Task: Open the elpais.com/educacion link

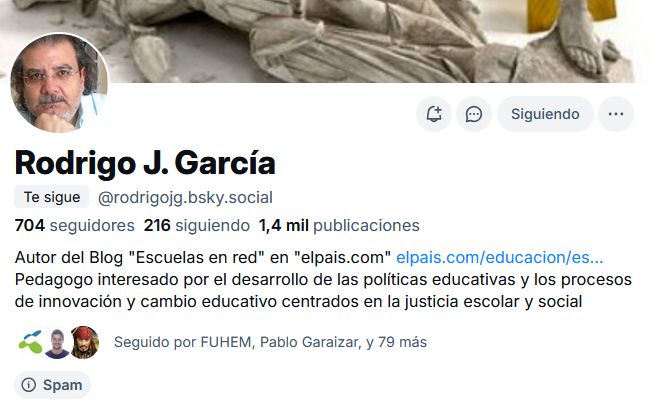Action: [499, 257]
